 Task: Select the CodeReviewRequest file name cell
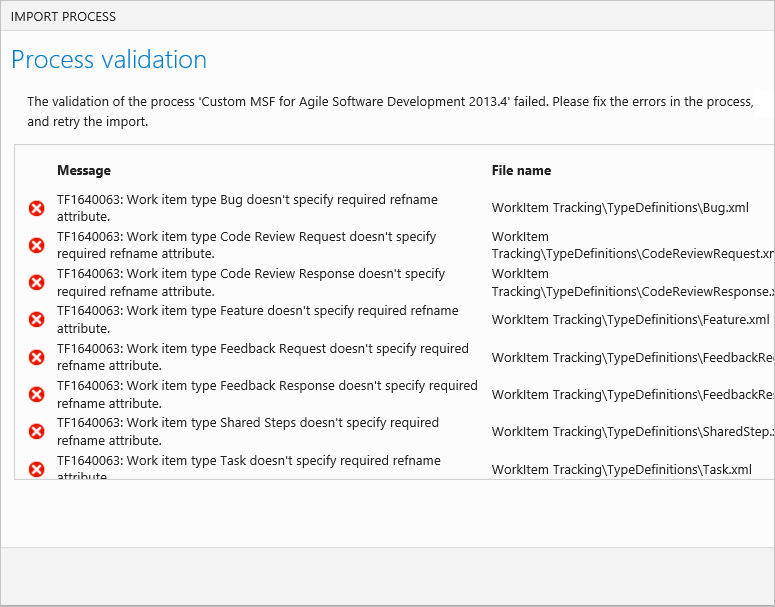point(630,245)
